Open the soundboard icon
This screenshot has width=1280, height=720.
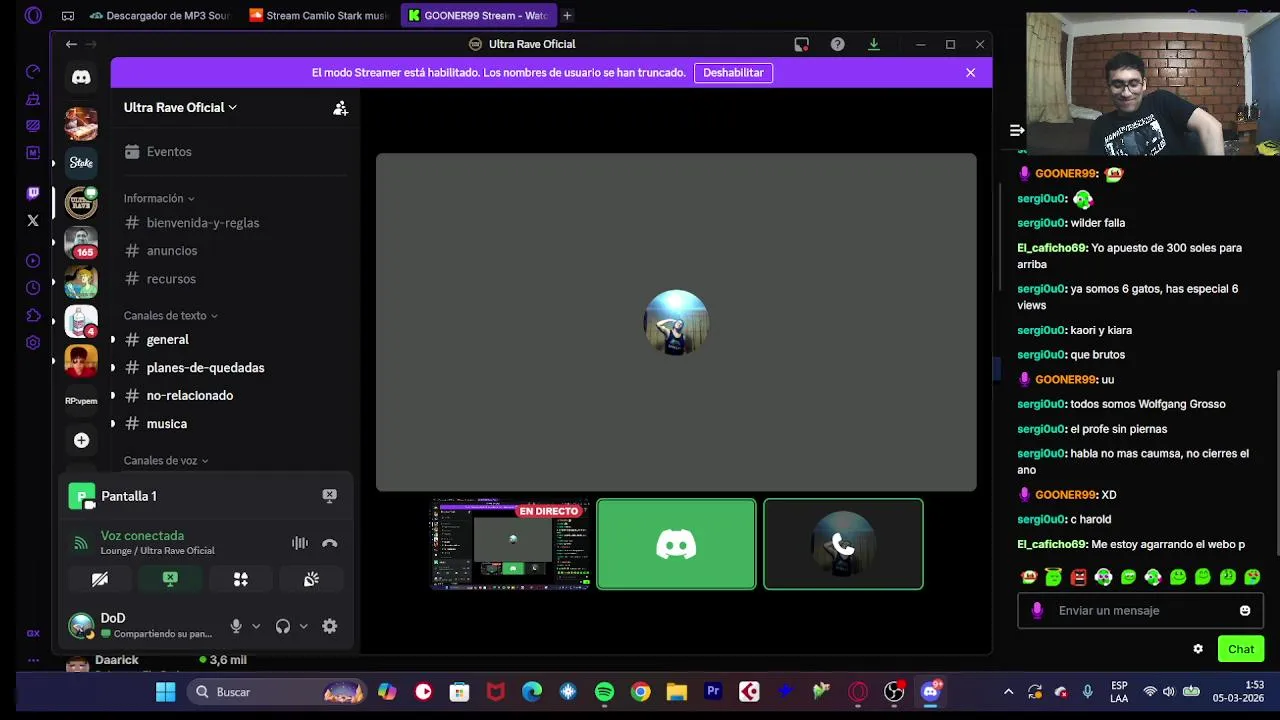(x=311, y=579)
